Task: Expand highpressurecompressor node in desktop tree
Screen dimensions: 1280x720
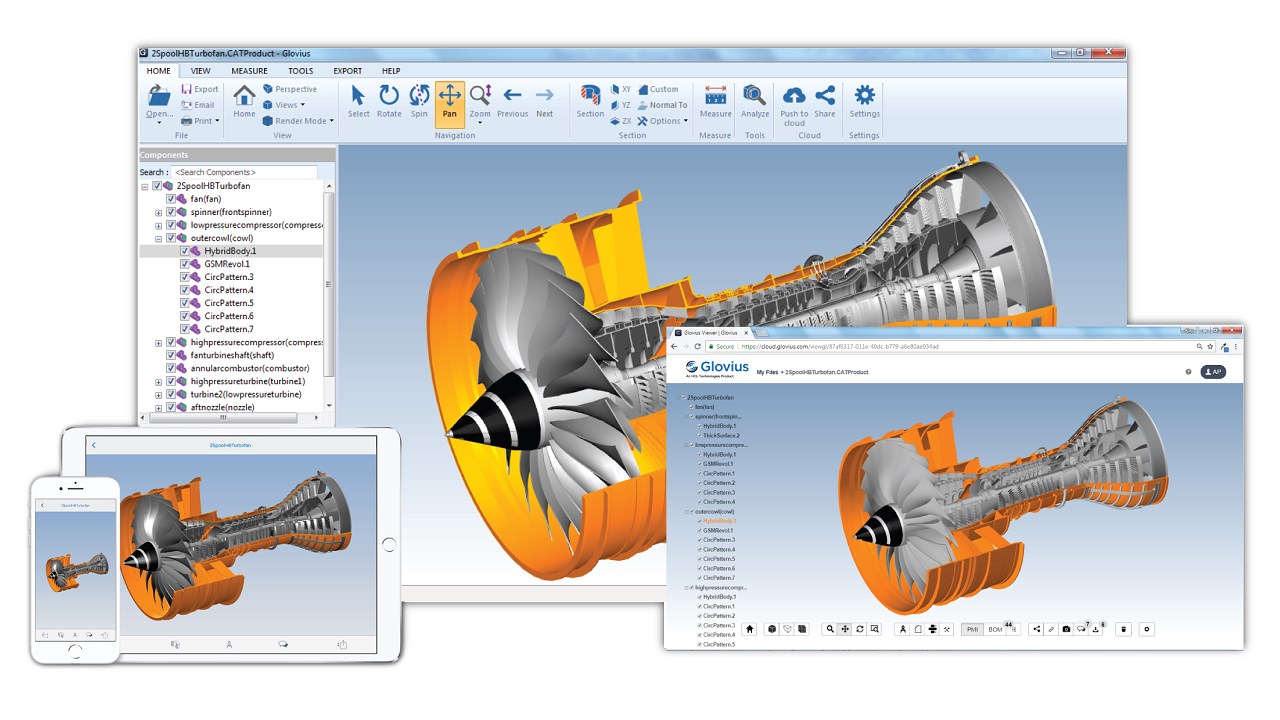Action: pyautogui.click(x=158, y=342)
